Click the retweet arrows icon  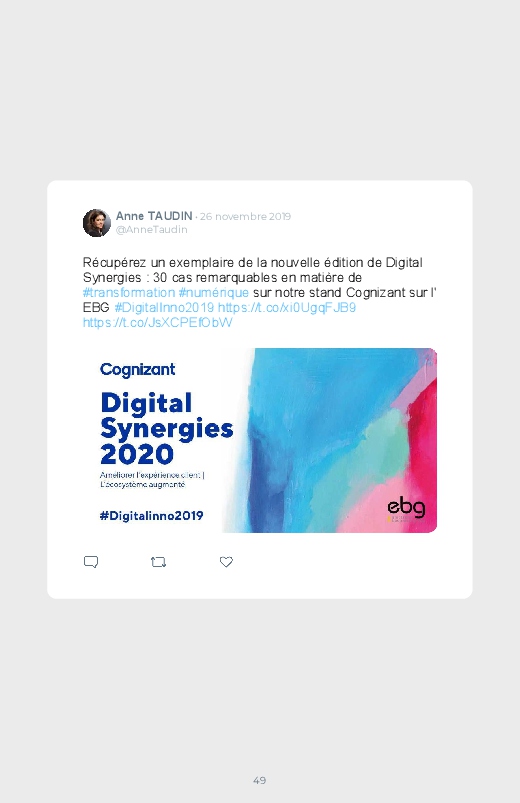(158, 562)
